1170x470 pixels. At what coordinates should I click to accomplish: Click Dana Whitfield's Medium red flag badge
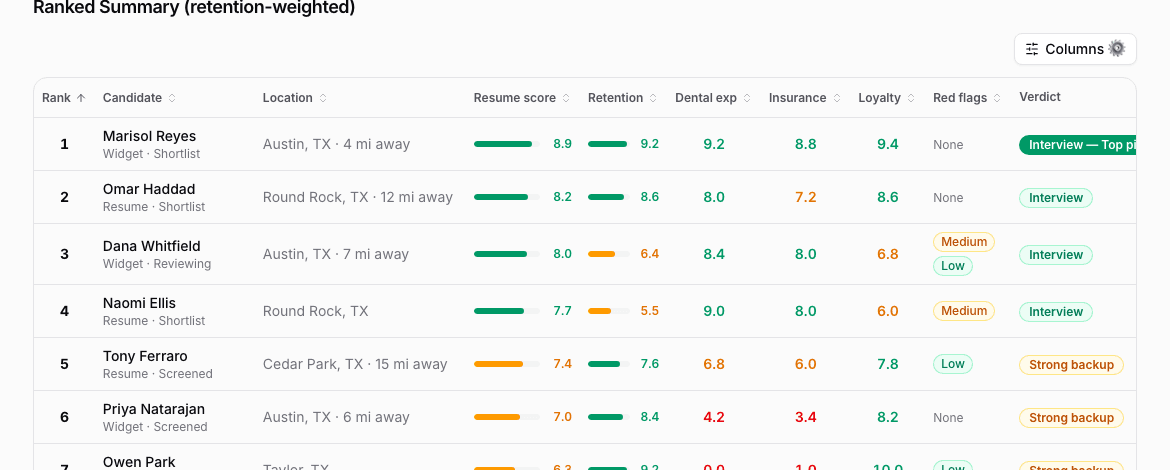tap(963, 242)
